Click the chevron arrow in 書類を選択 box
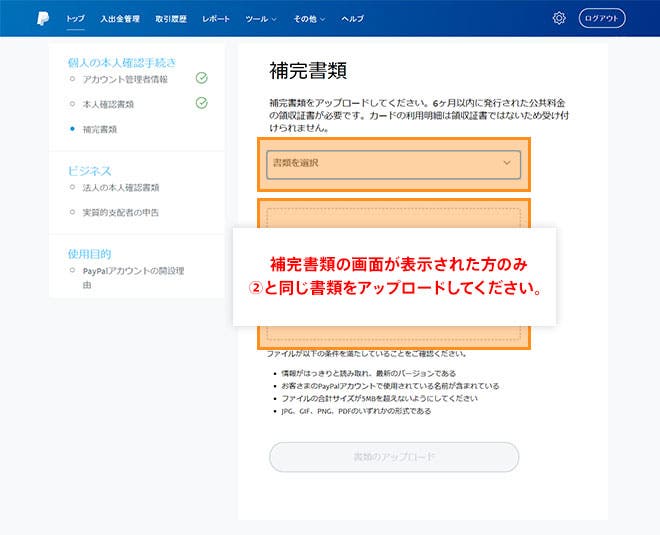 (506, 163)
